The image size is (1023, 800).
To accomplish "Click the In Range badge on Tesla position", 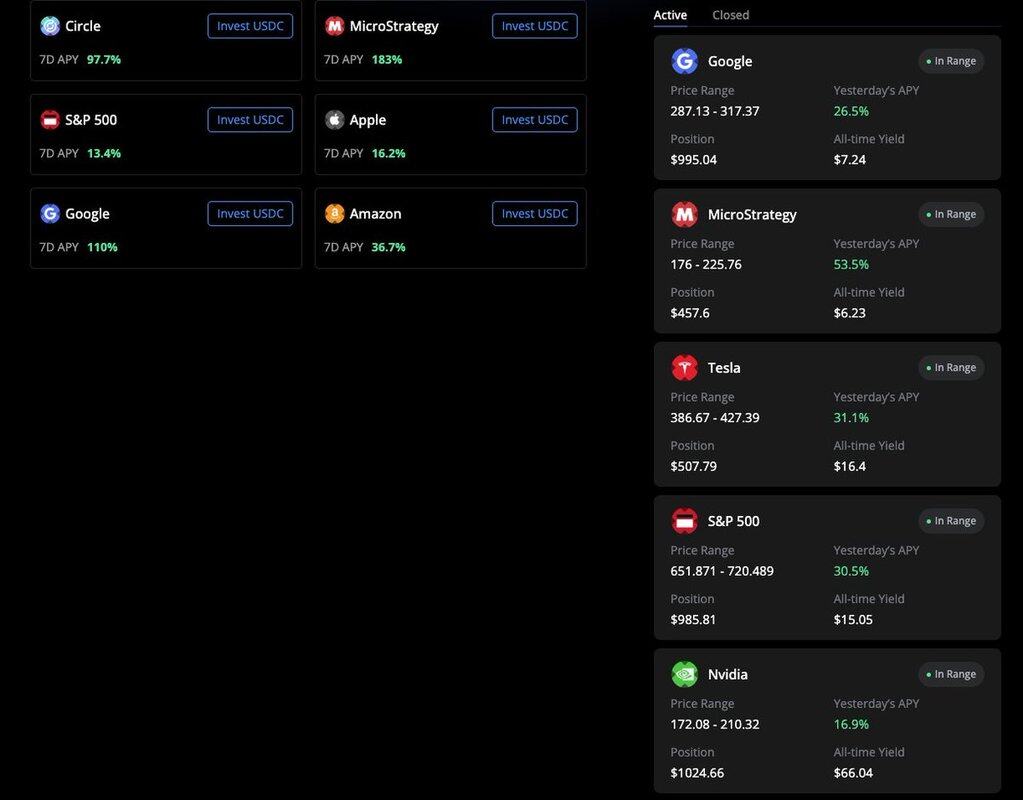I will pos(951,368).
